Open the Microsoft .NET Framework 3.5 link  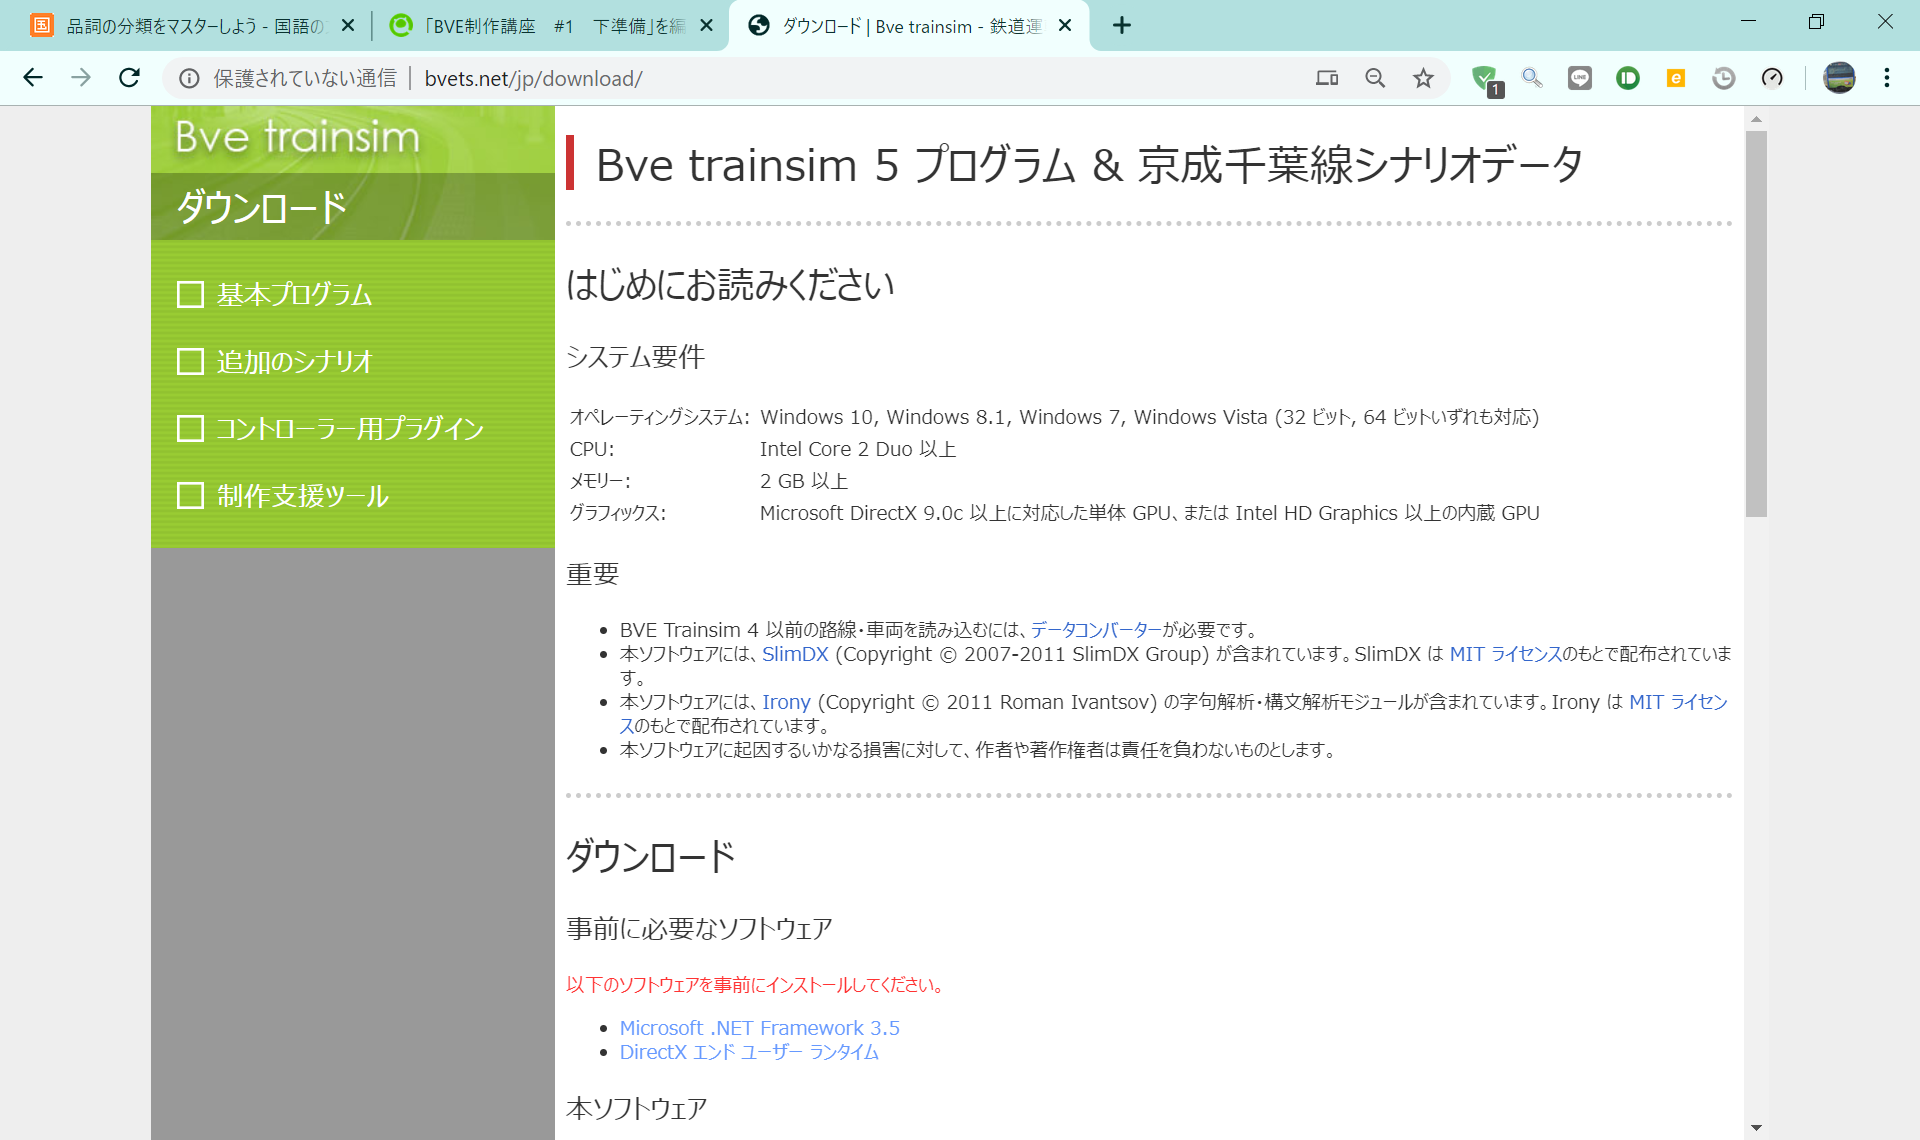[x=759, y=1027]
